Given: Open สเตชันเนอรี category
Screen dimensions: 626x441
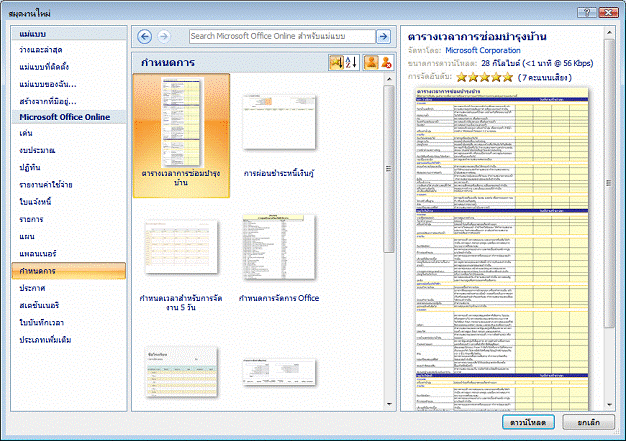Looking at the screenshot, I should 39,305.
